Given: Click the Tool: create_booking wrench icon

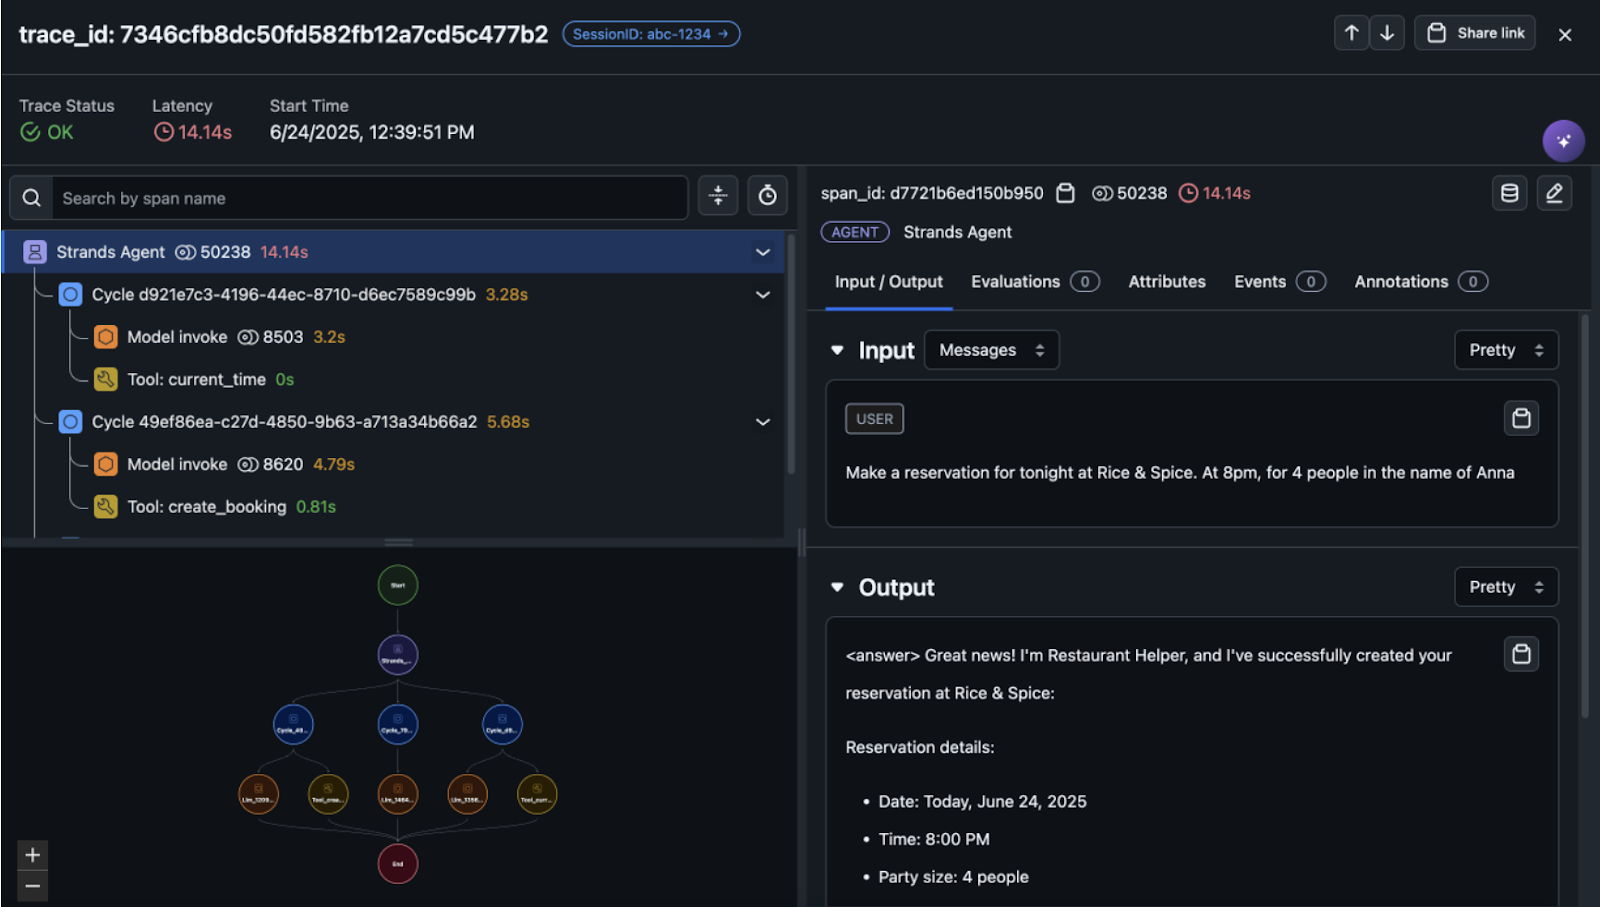Looking at the screenshot, I should (106, 507).
